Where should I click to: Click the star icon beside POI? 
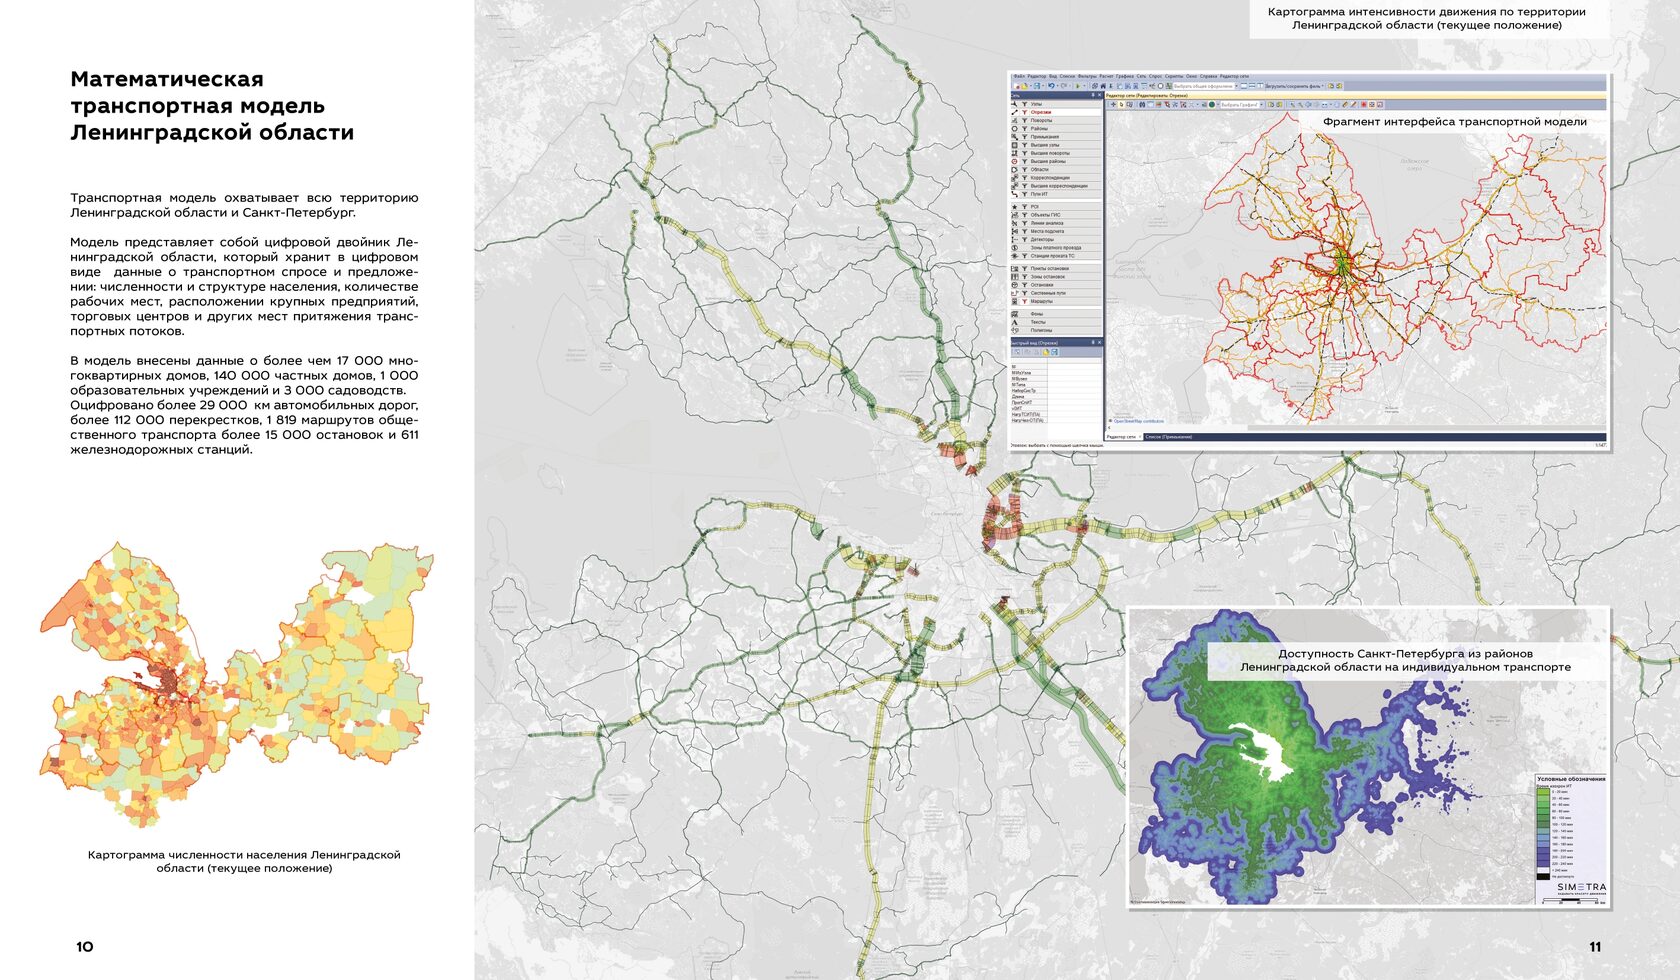click(1014, 207)
